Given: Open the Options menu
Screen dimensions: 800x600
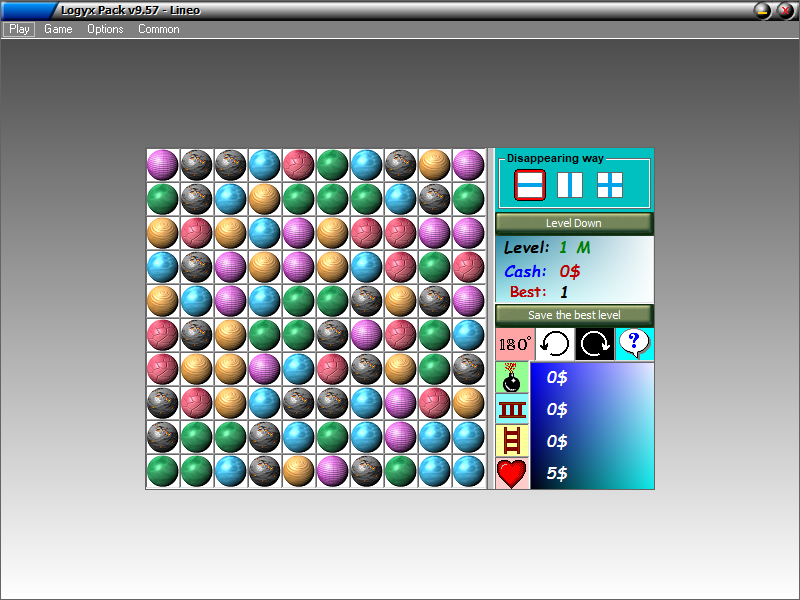Looking at the screenshot, I should (105, 29).
